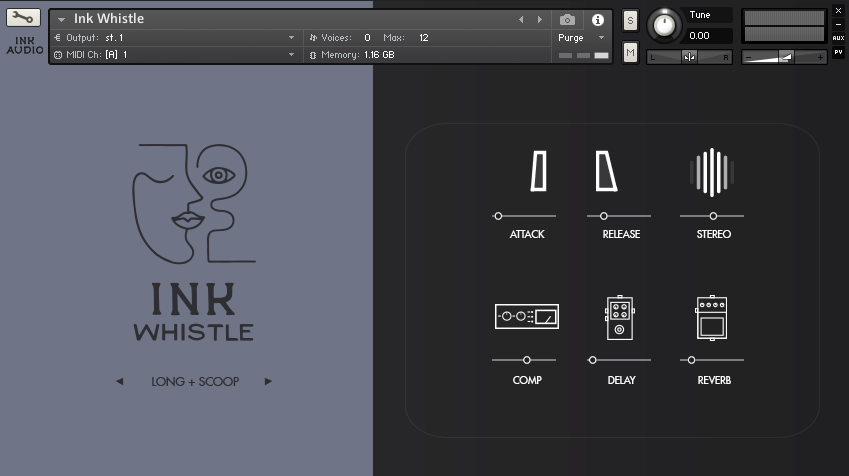This screenshot has width=849, height=476.
Task: Switch to next articulation after Long + Scoop
Action: point(268,381)
